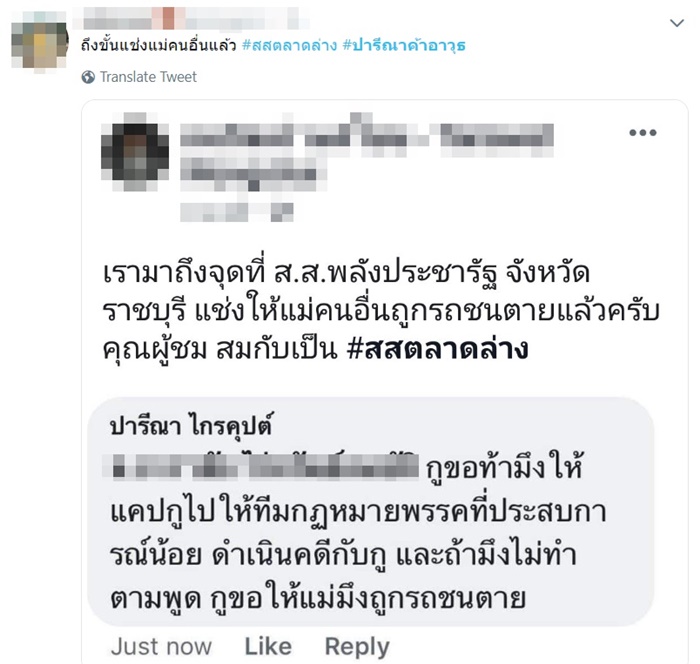Open the bold #สสตลาดล่าง hashtag in quoted tweet
Viewport: 700px width, 664px height.
[x=438, y=349]
